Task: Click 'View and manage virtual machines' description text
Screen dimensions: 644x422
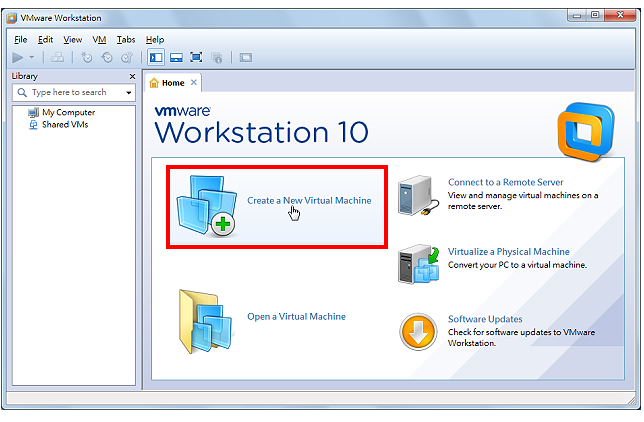Action: point(523,201)
